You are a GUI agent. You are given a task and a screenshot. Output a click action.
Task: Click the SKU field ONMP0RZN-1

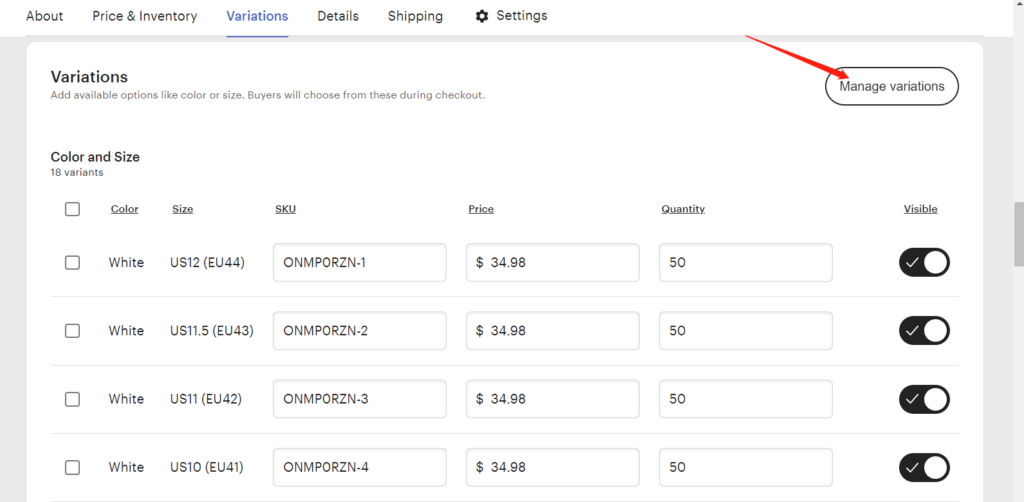click(x=360, y=262)
